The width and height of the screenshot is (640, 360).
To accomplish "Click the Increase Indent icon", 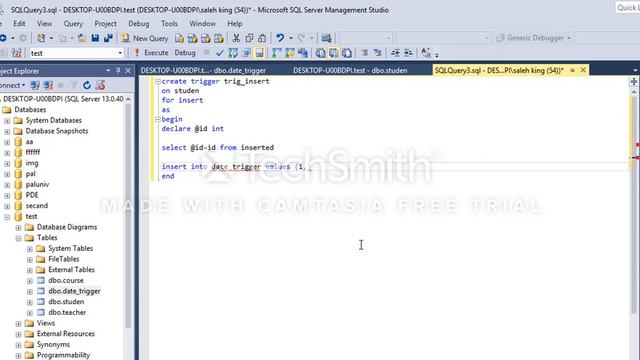I will tap(408, 53).
